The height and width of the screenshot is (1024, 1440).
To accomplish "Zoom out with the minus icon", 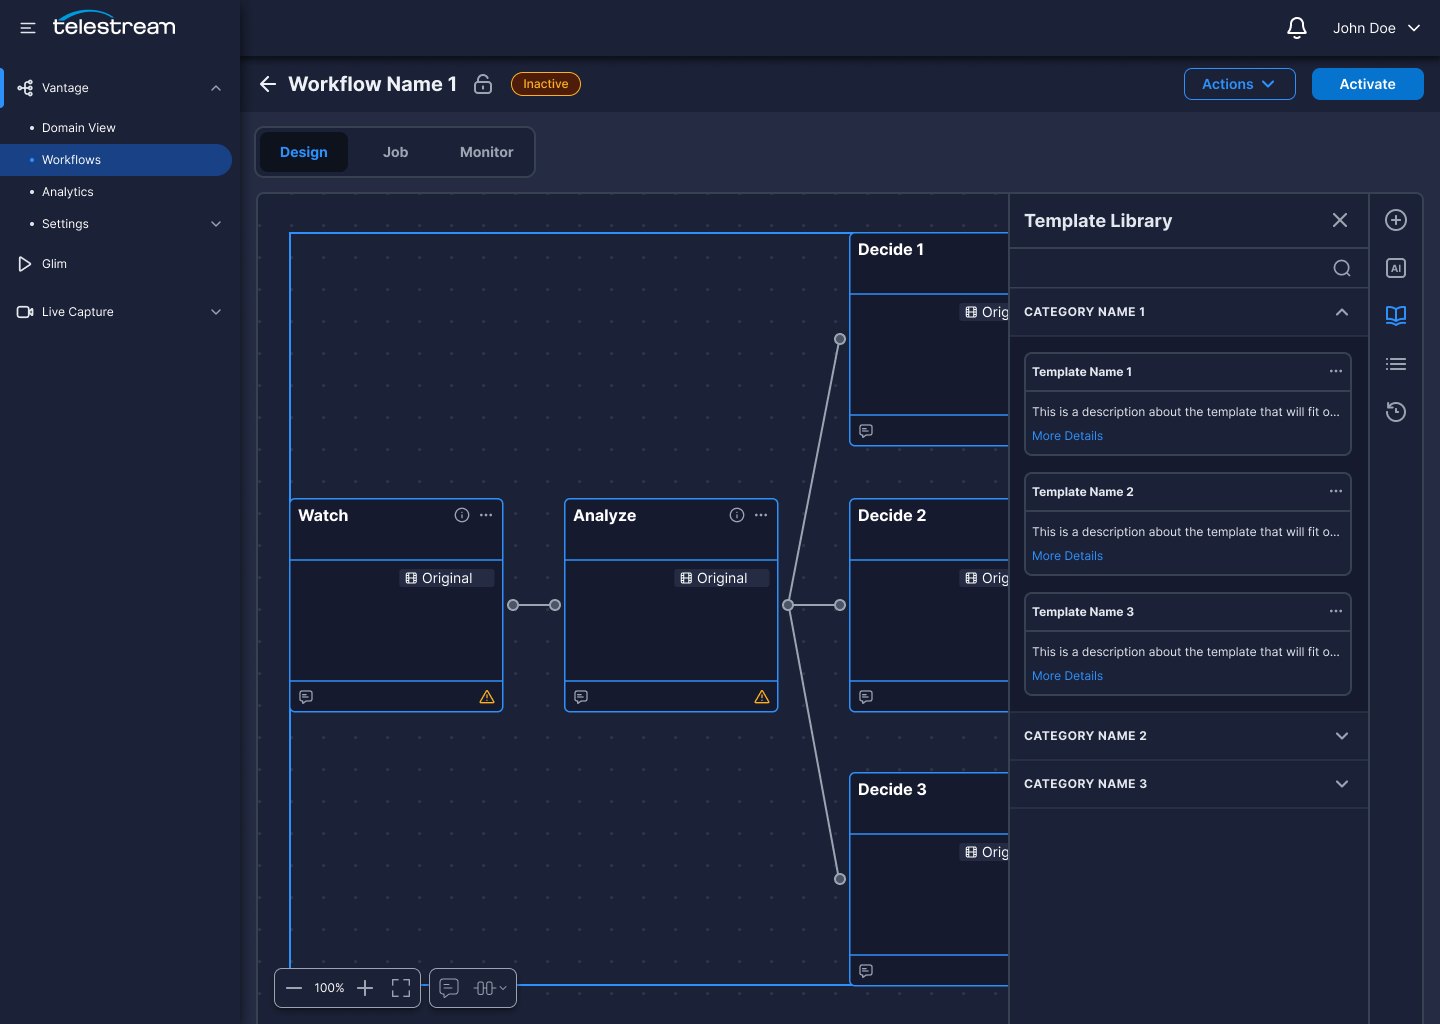I will (294, 988).
